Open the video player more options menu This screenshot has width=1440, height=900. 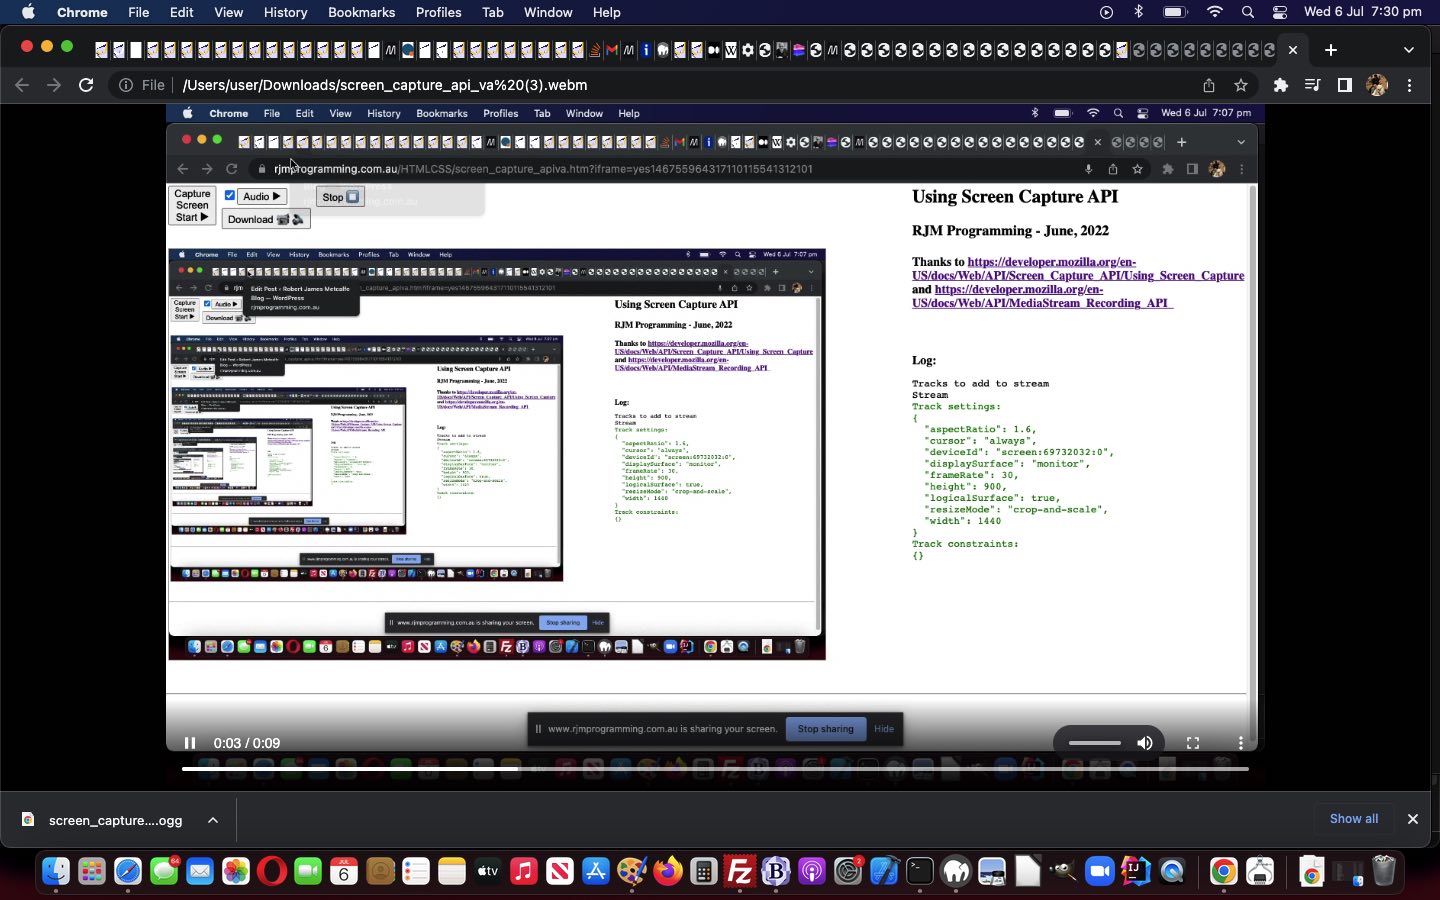click(x=1241, y=743)
